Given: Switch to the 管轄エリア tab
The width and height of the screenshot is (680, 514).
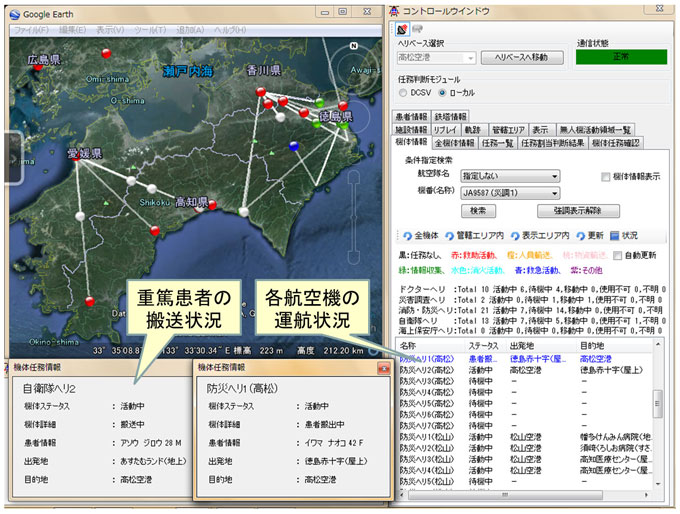Looking at the screenshot, I should pos(508,130).
